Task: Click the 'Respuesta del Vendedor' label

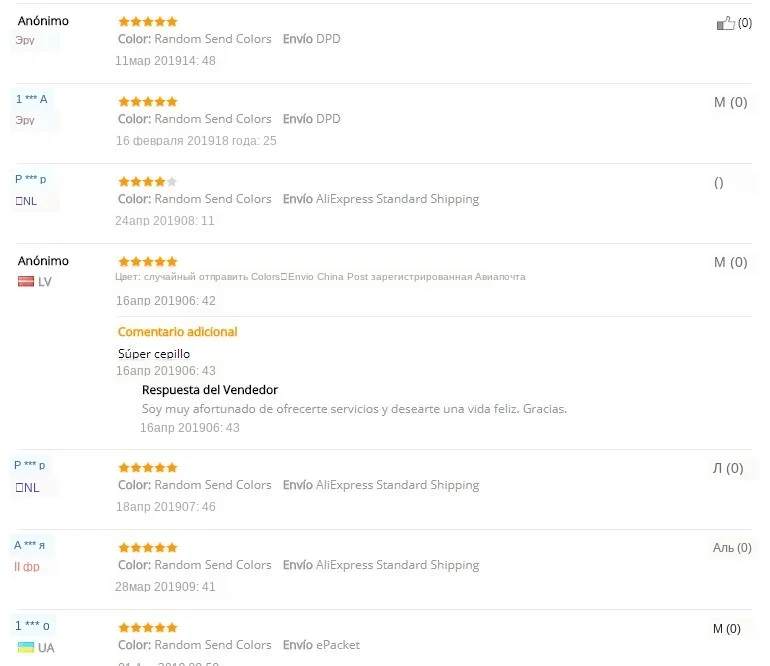Action: [x=210, y=390]
